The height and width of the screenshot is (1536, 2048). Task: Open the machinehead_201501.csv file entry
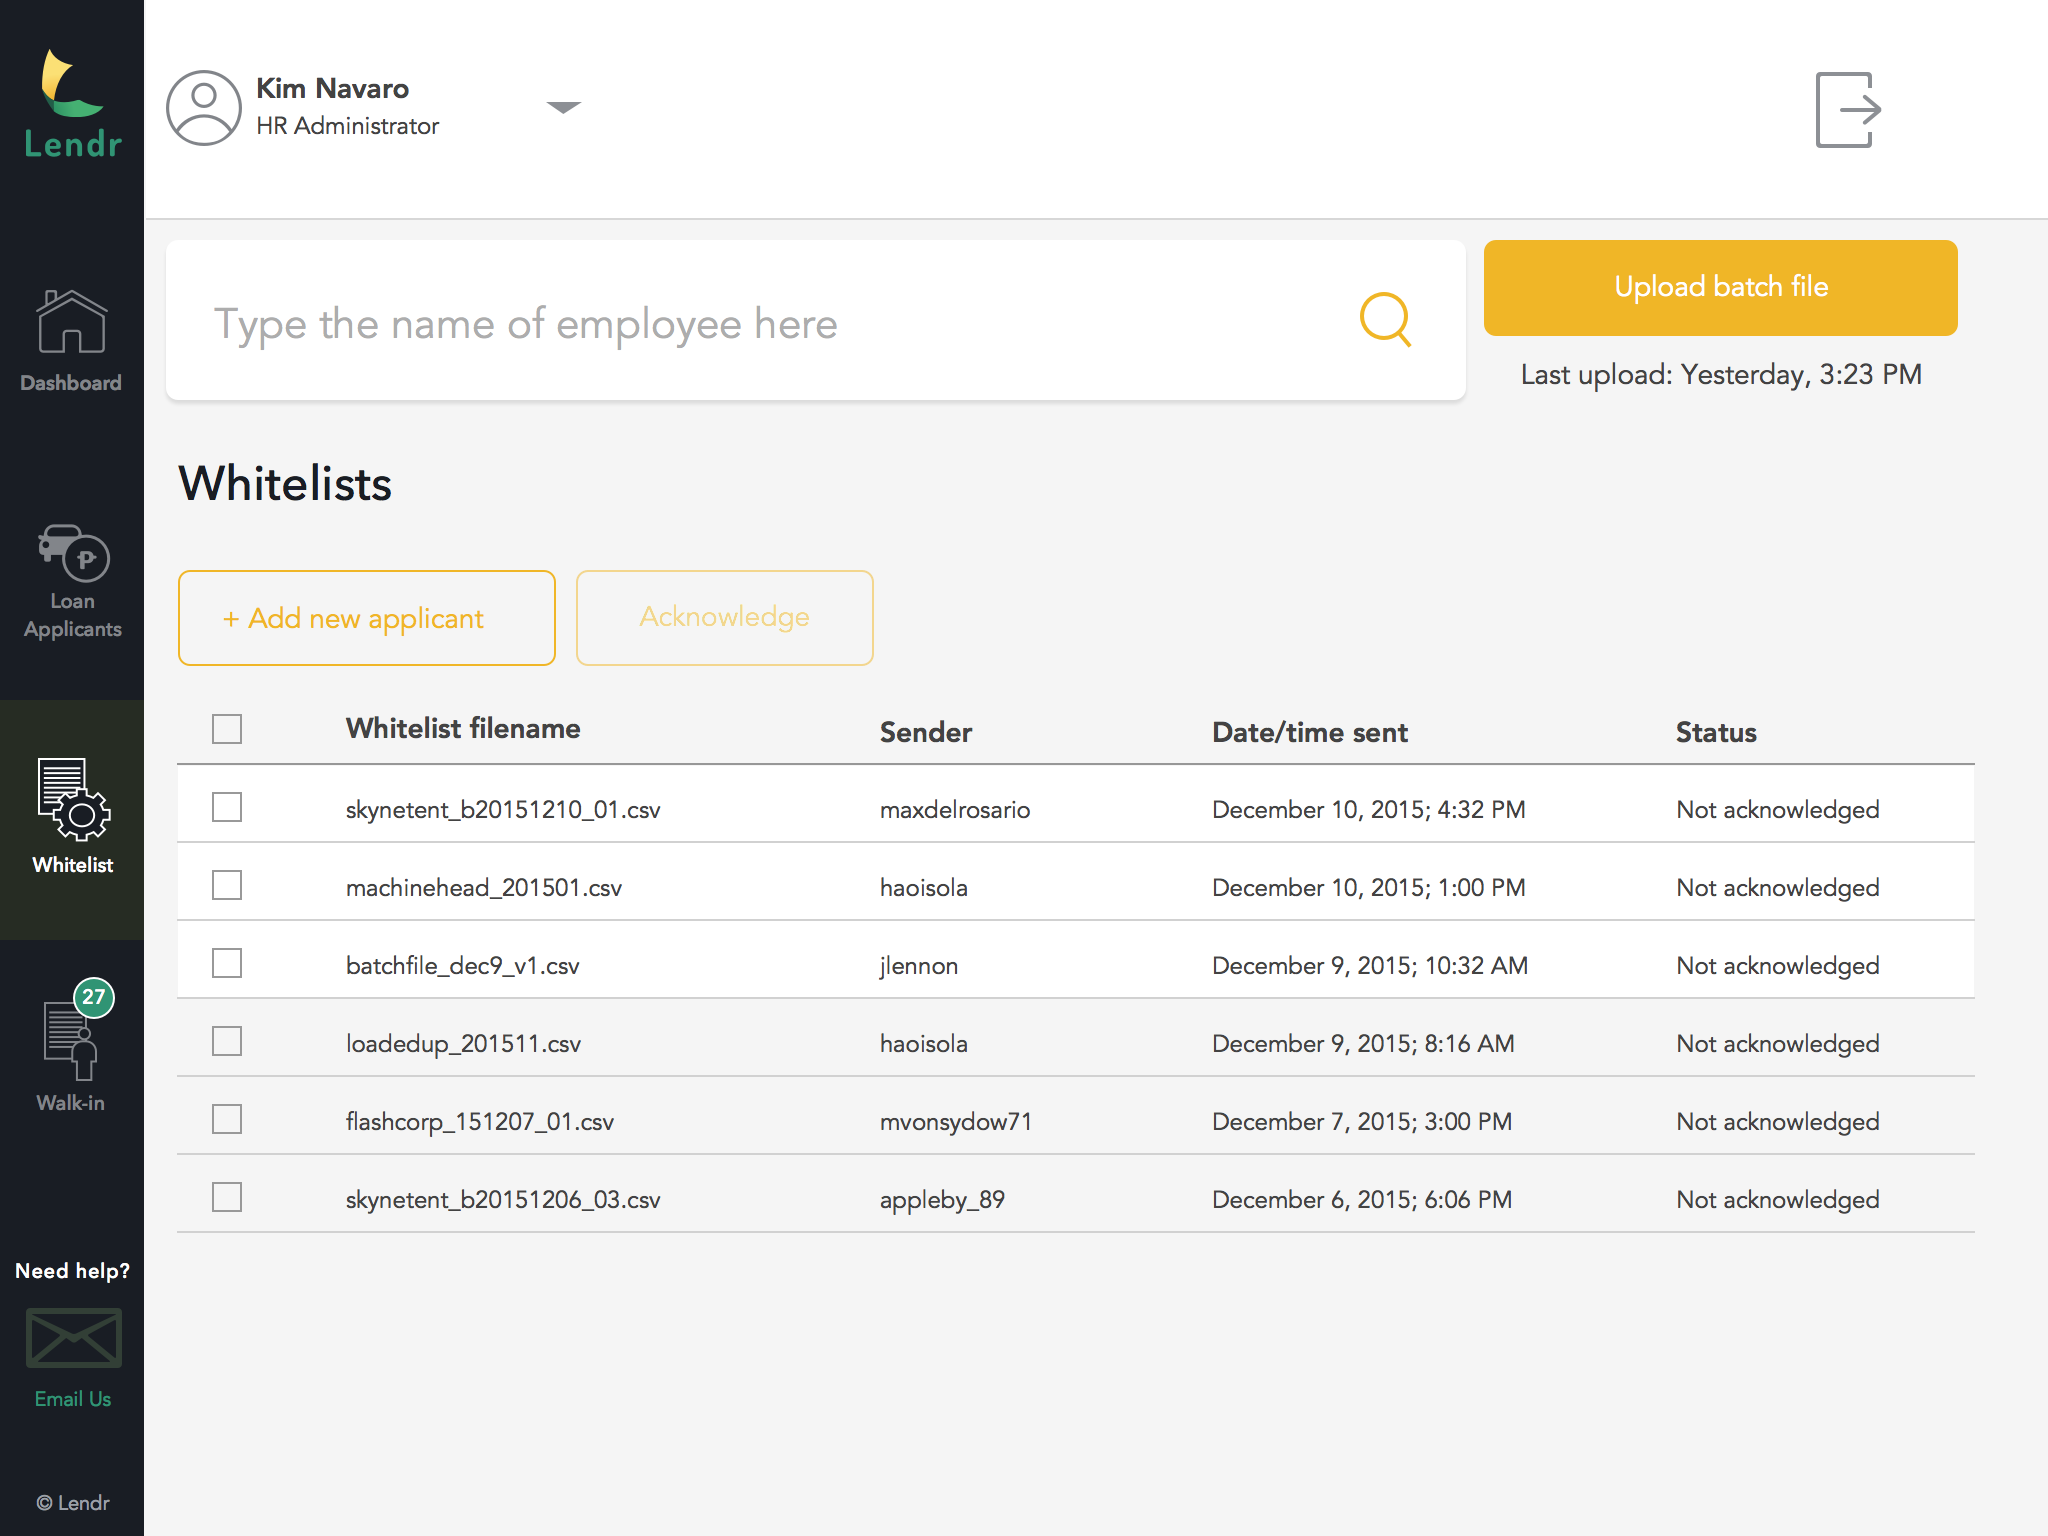point(483,888)
